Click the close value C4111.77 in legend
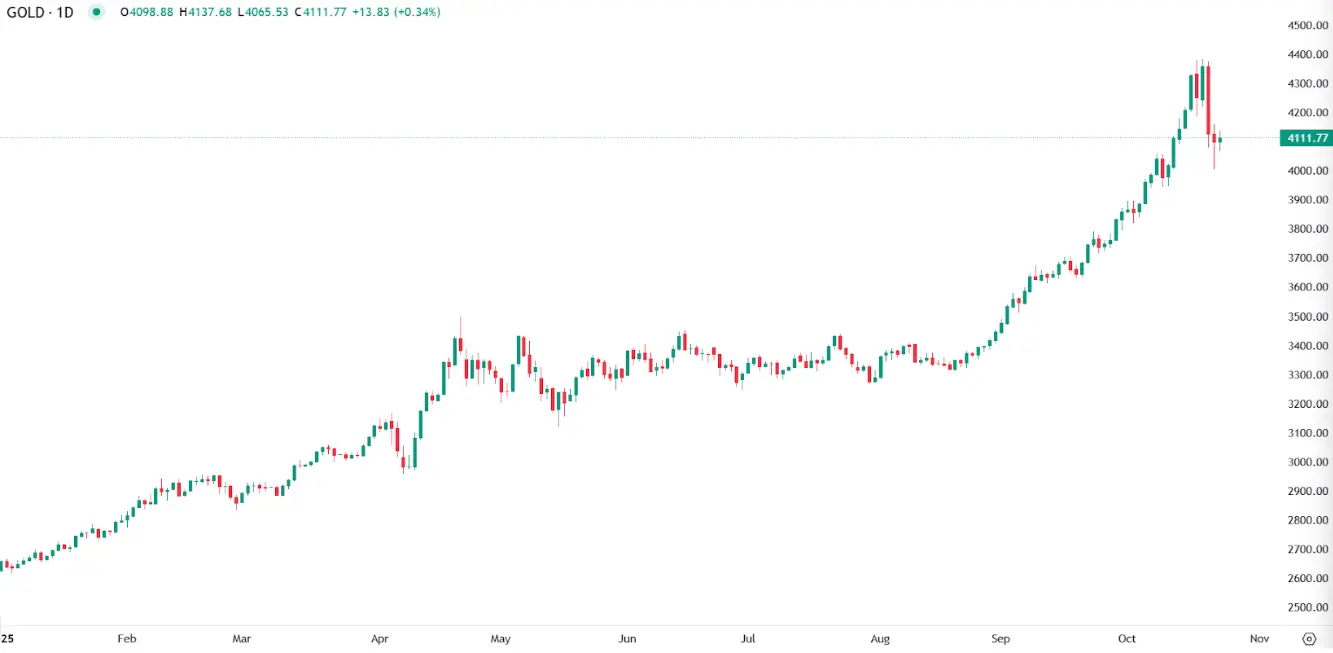The image size is (1333, 653). click(324, 12)
